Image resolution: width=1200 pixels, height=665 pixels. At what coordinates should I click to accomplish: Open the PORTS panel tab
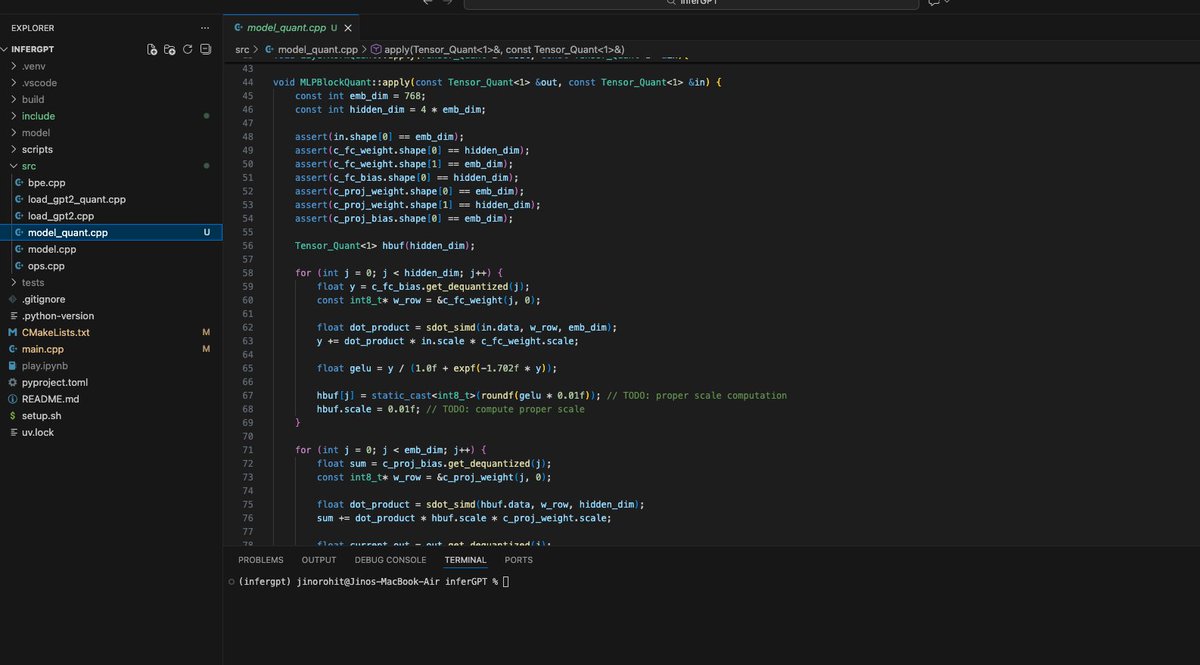(519, 560)
